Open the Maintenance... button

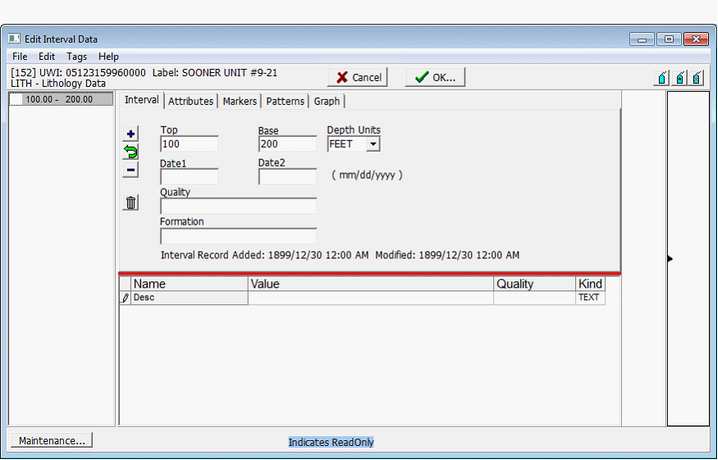pos(51,440)
